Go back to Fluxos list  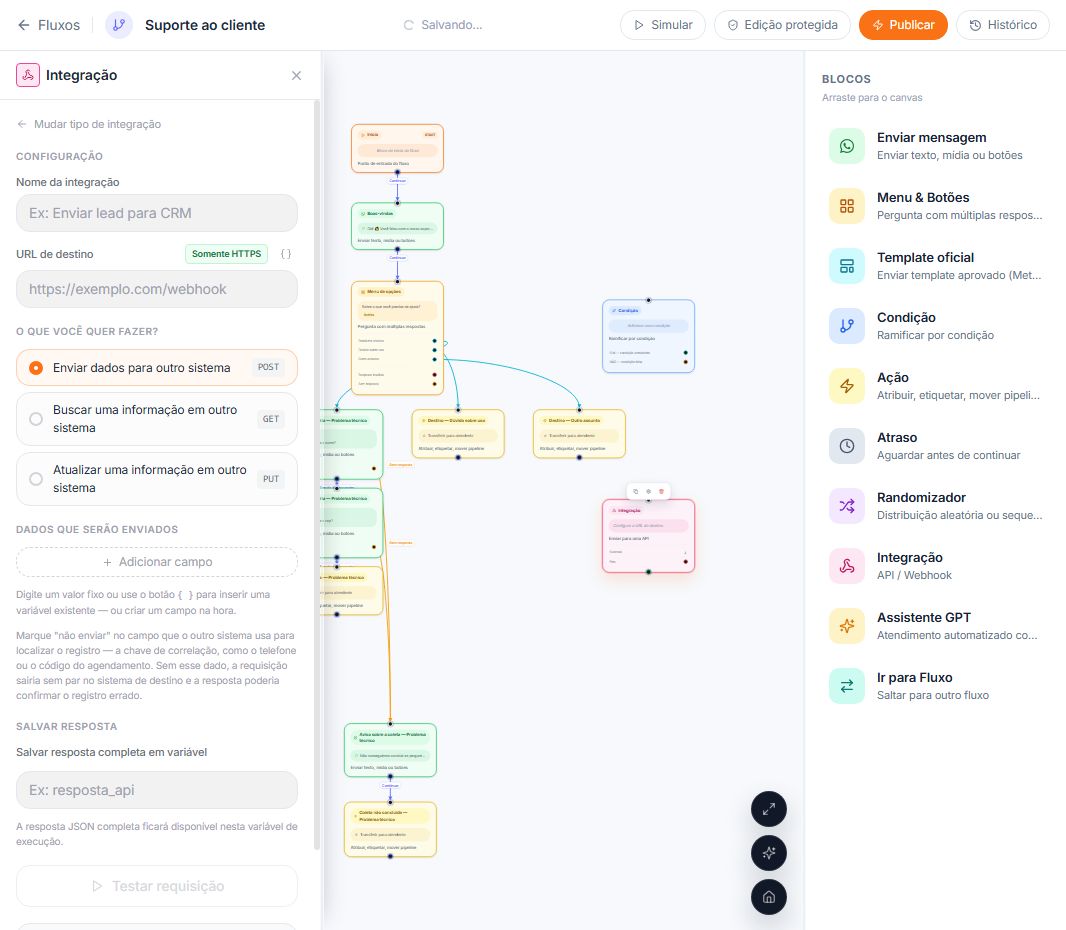48,25
